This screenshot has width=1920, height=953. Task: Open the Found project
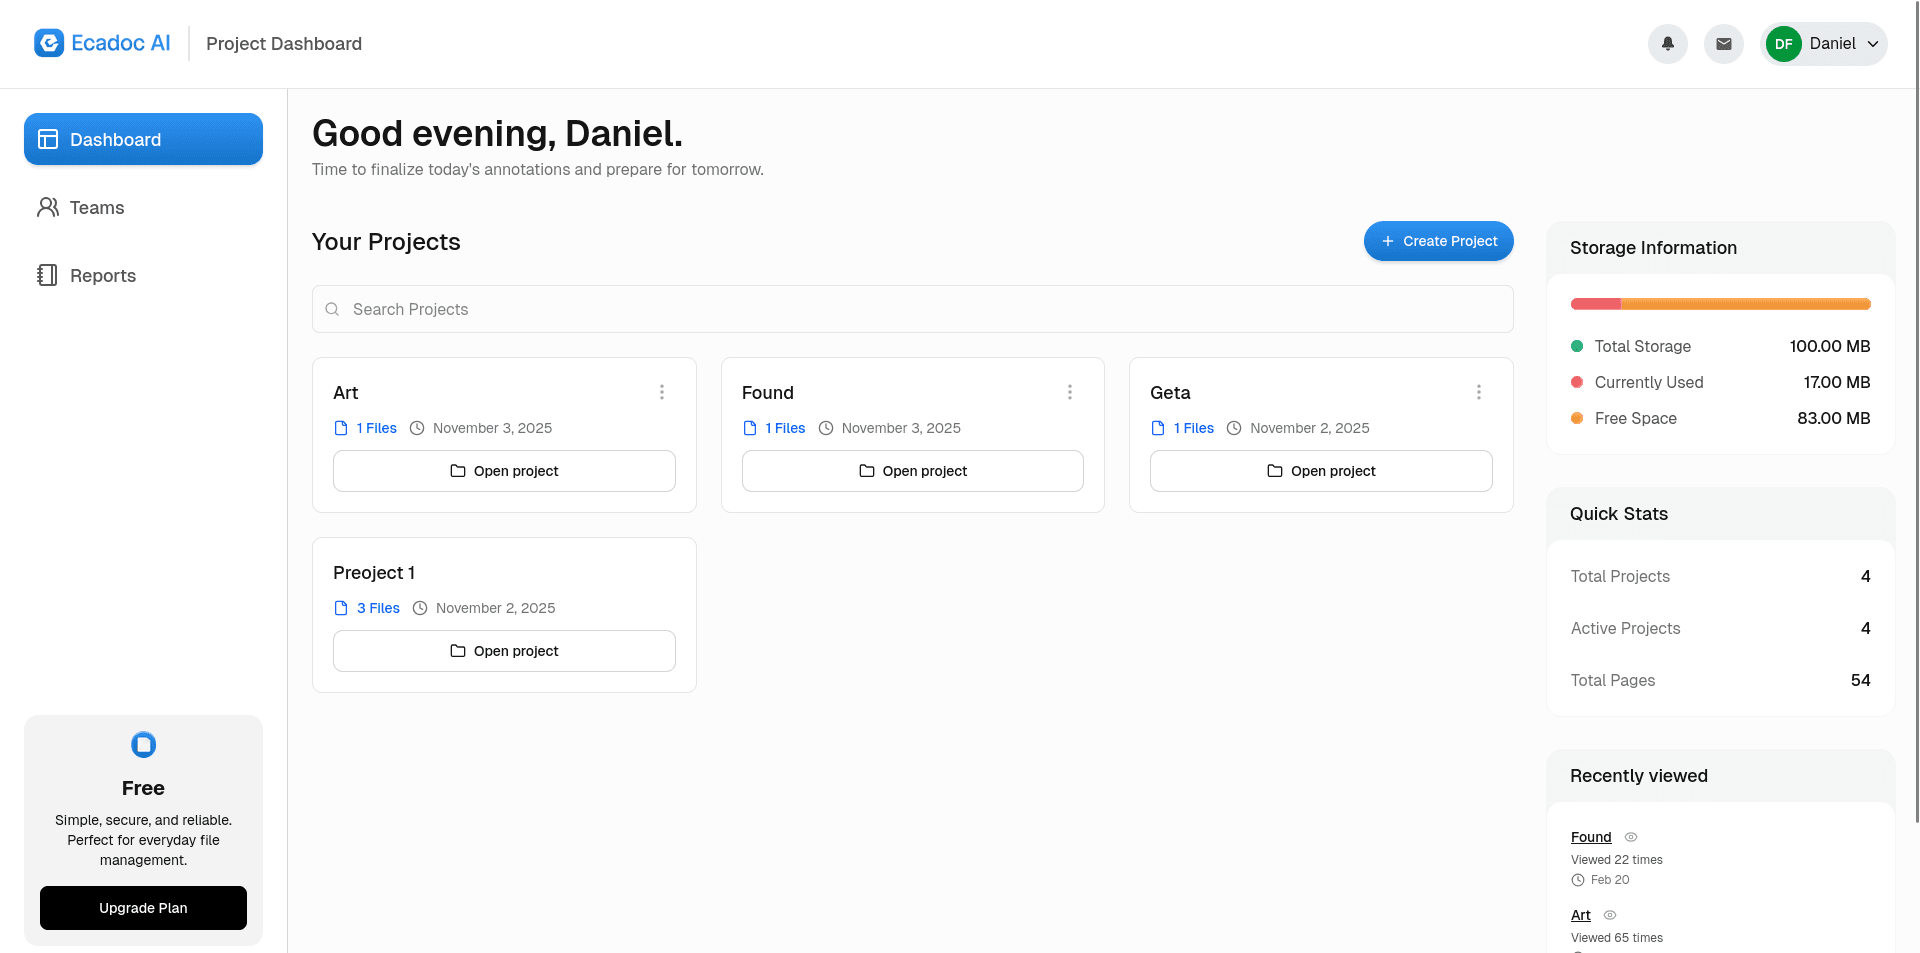(x=912, y=471)
